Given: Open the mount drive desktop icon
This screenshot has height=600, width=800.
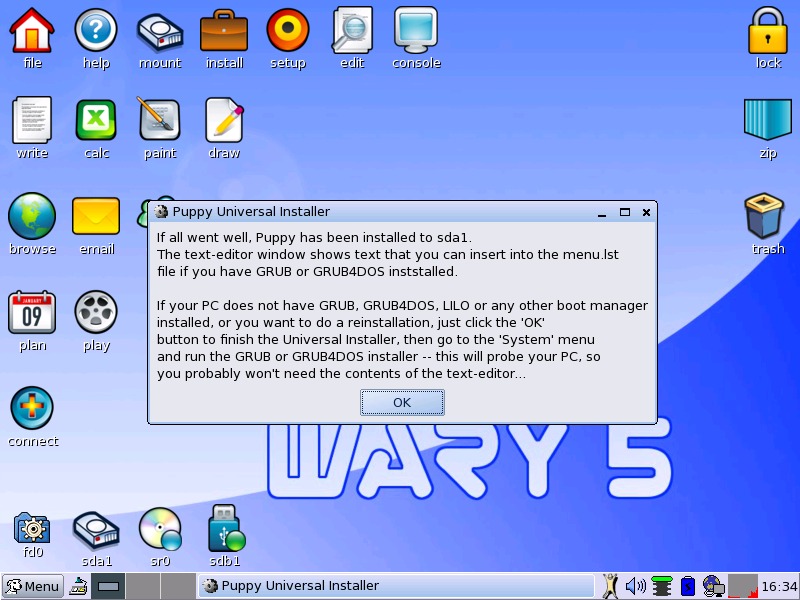Looking at the screenshot, I should coord(160,33).
